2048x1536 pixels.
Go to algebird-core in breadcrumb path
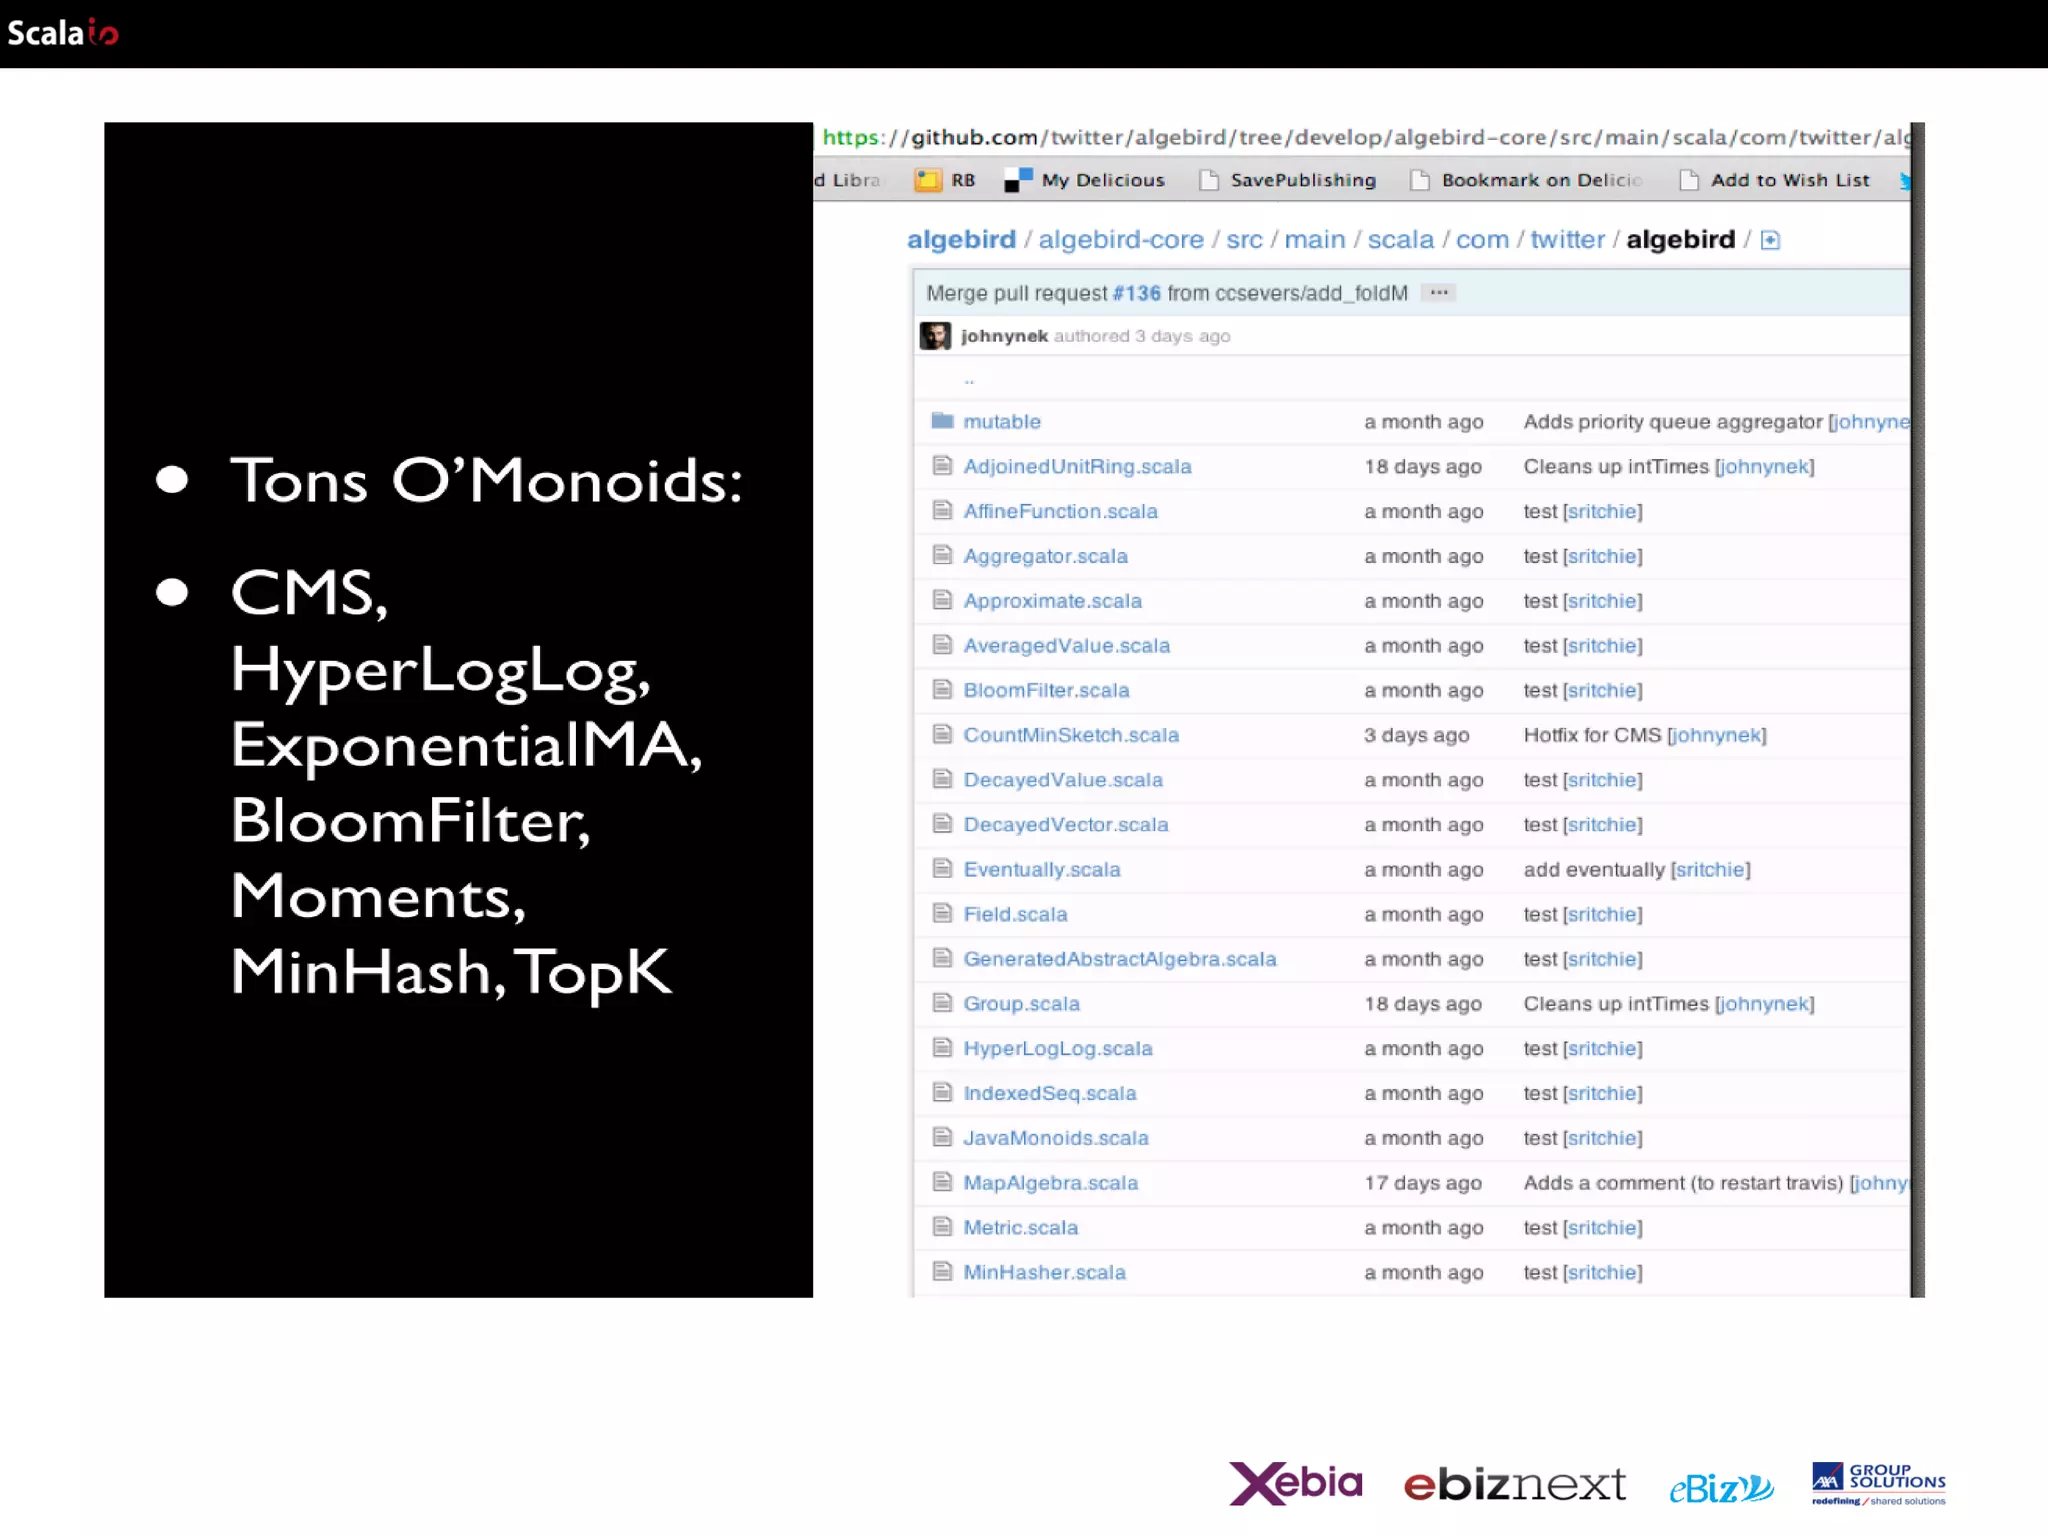coord(1120,240)
